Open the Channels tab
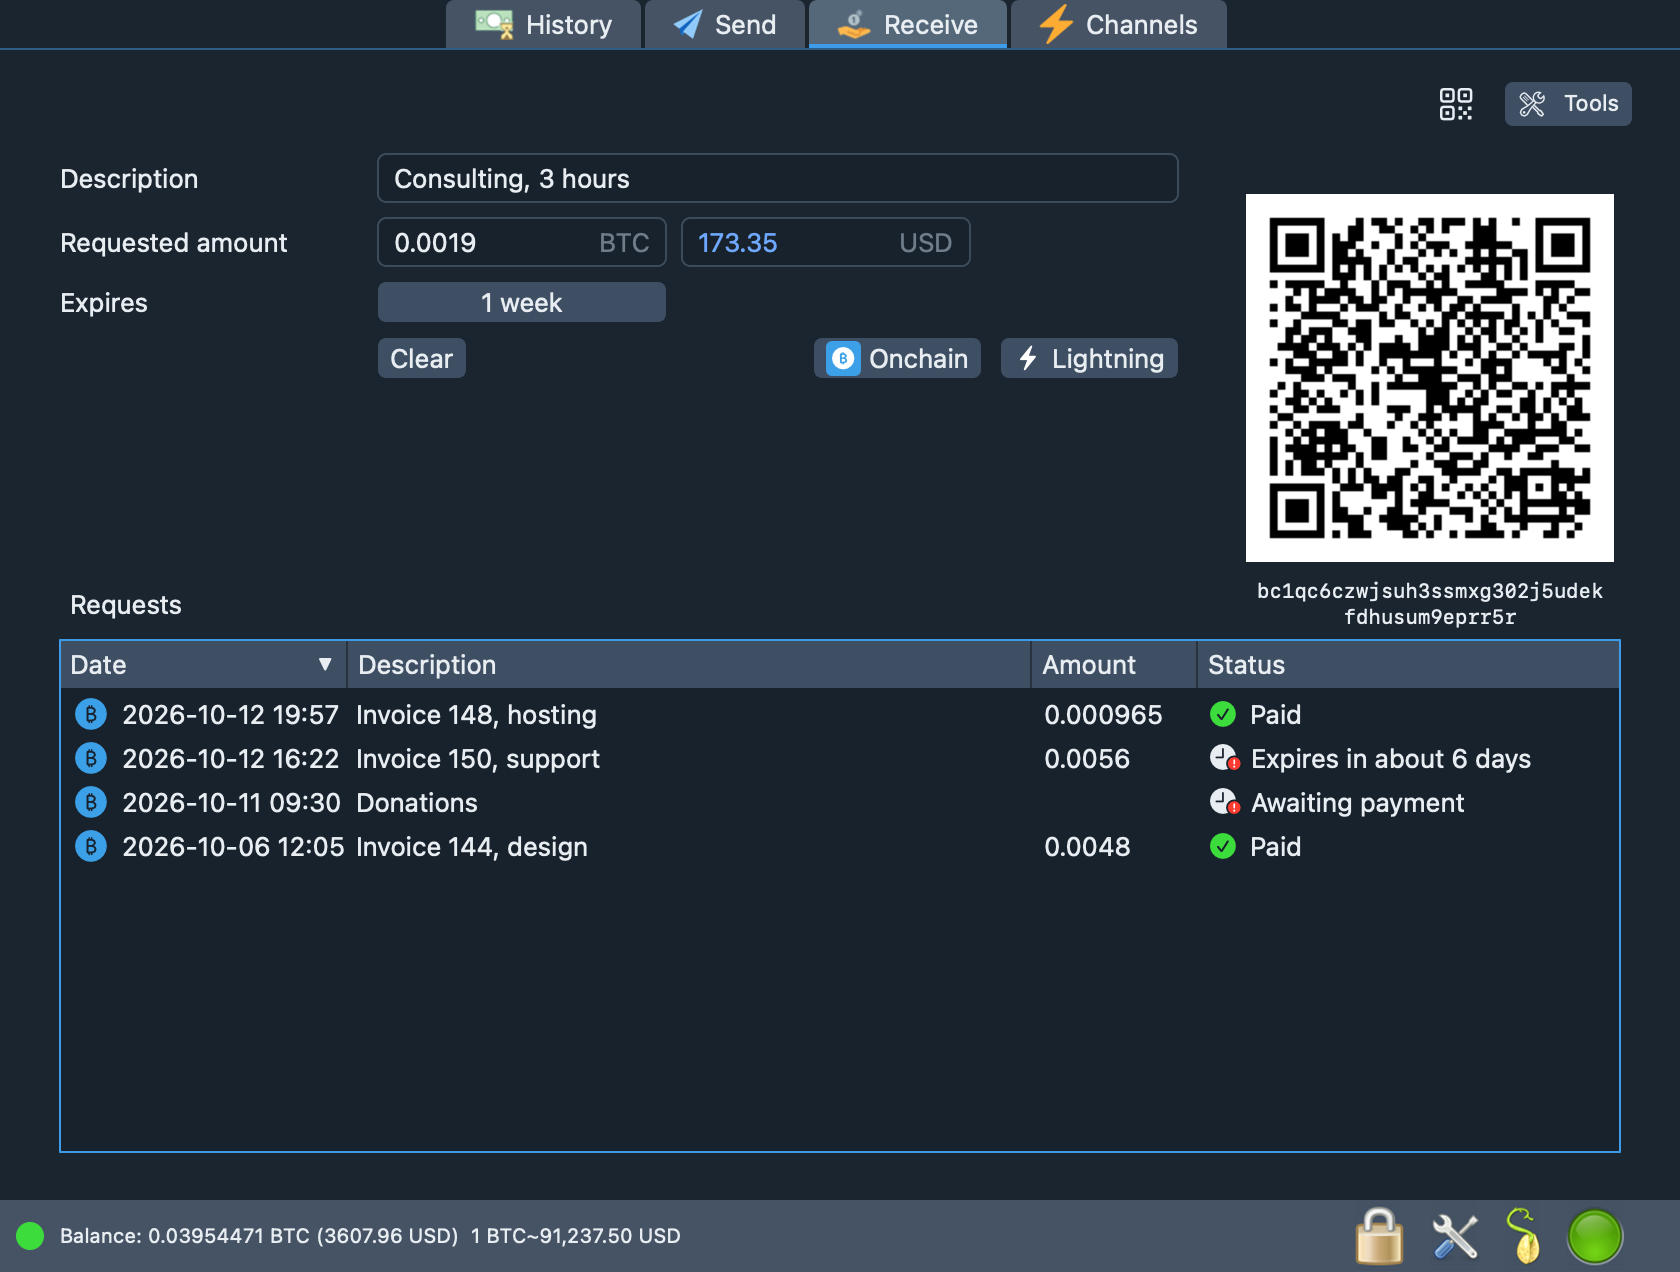The width and height of the screenshot is (1680, 1272). point(1119,24)
